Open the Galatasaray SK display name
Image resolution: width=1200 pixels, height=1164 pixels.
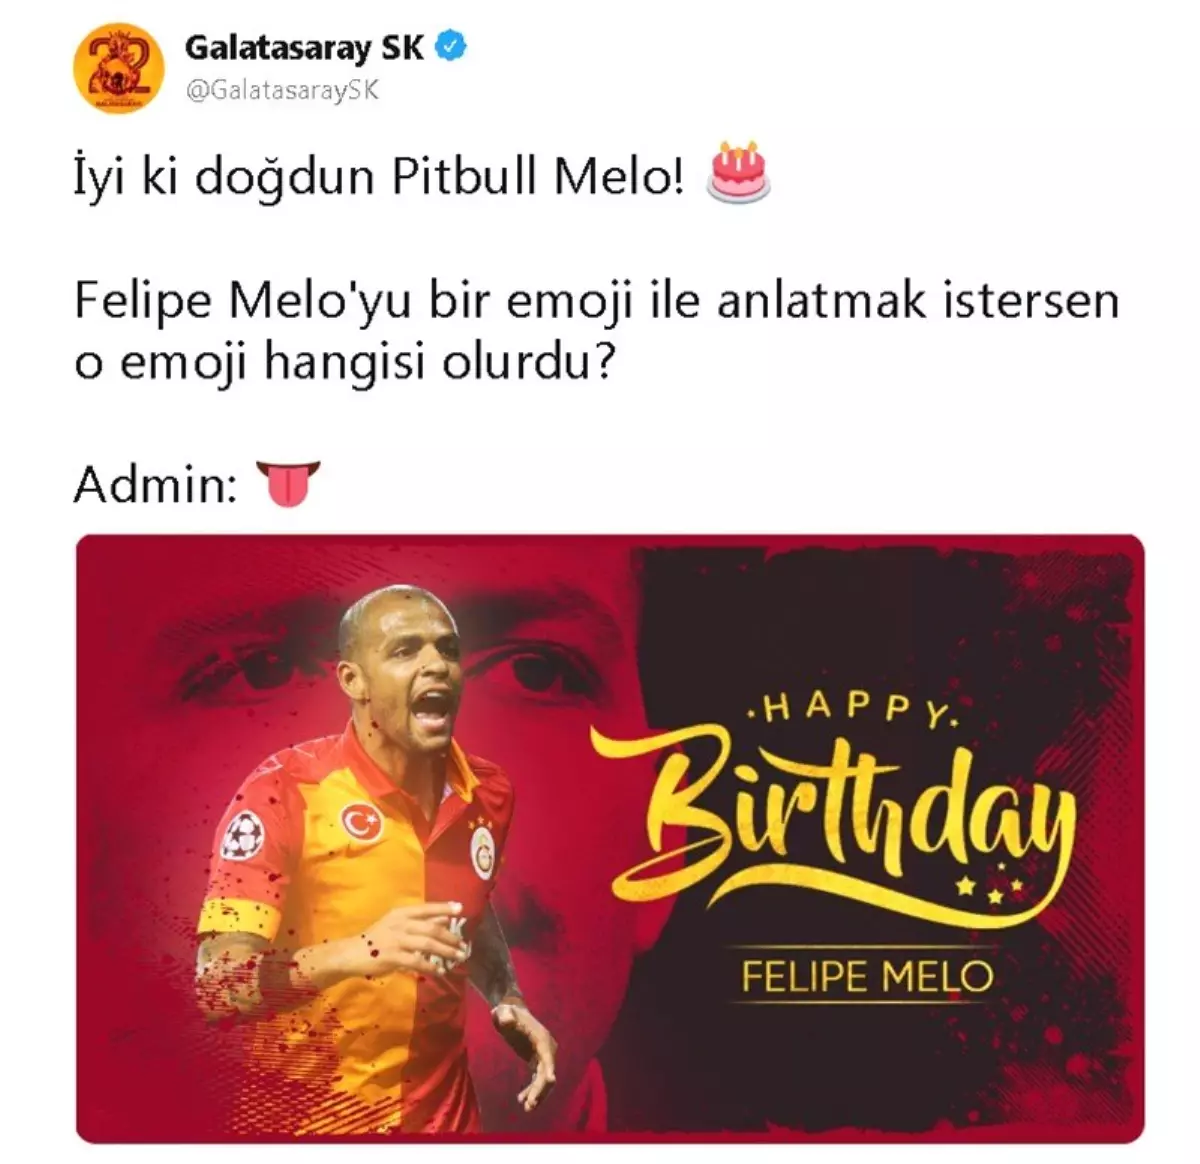point(304,47)
